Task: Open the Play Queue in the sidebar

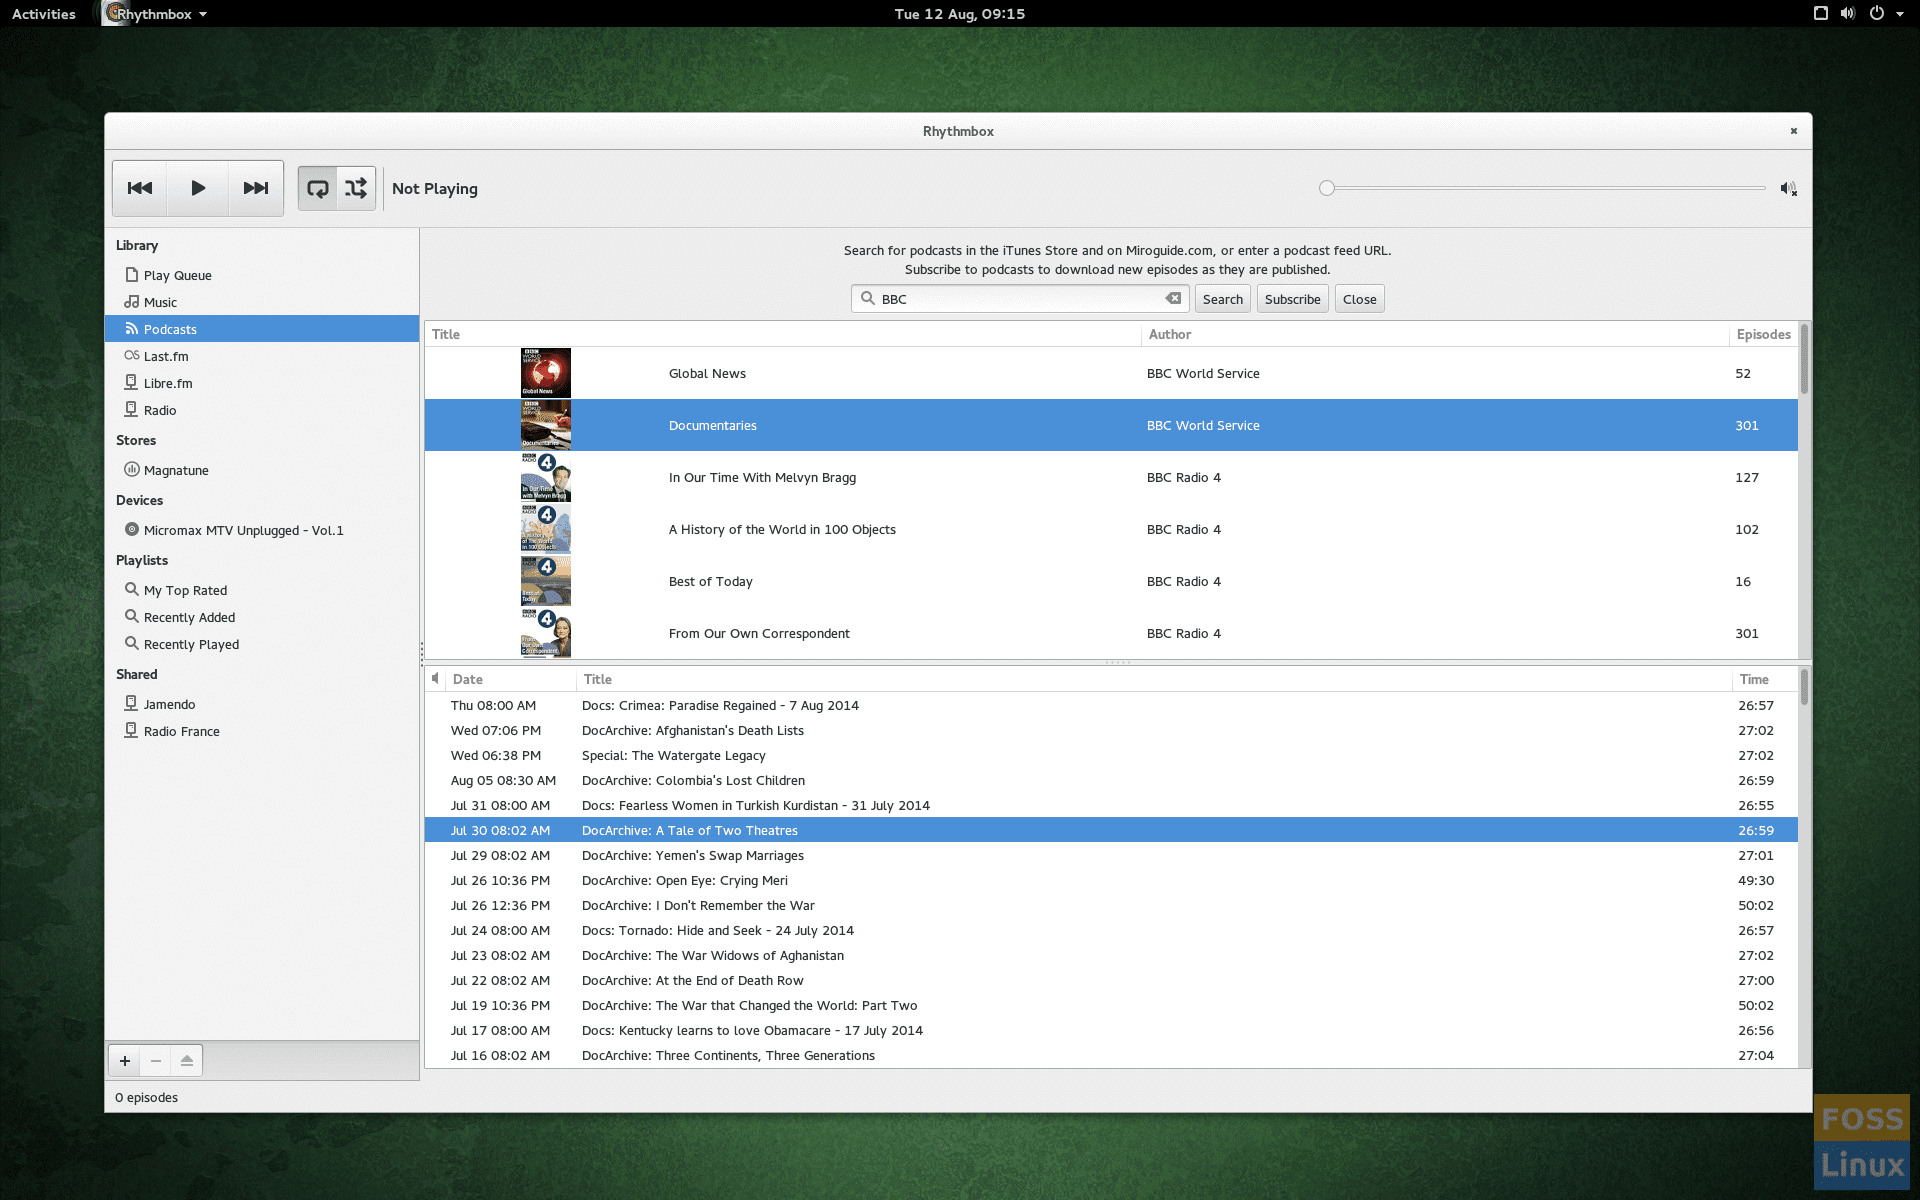Action: (x=262, y=275)
